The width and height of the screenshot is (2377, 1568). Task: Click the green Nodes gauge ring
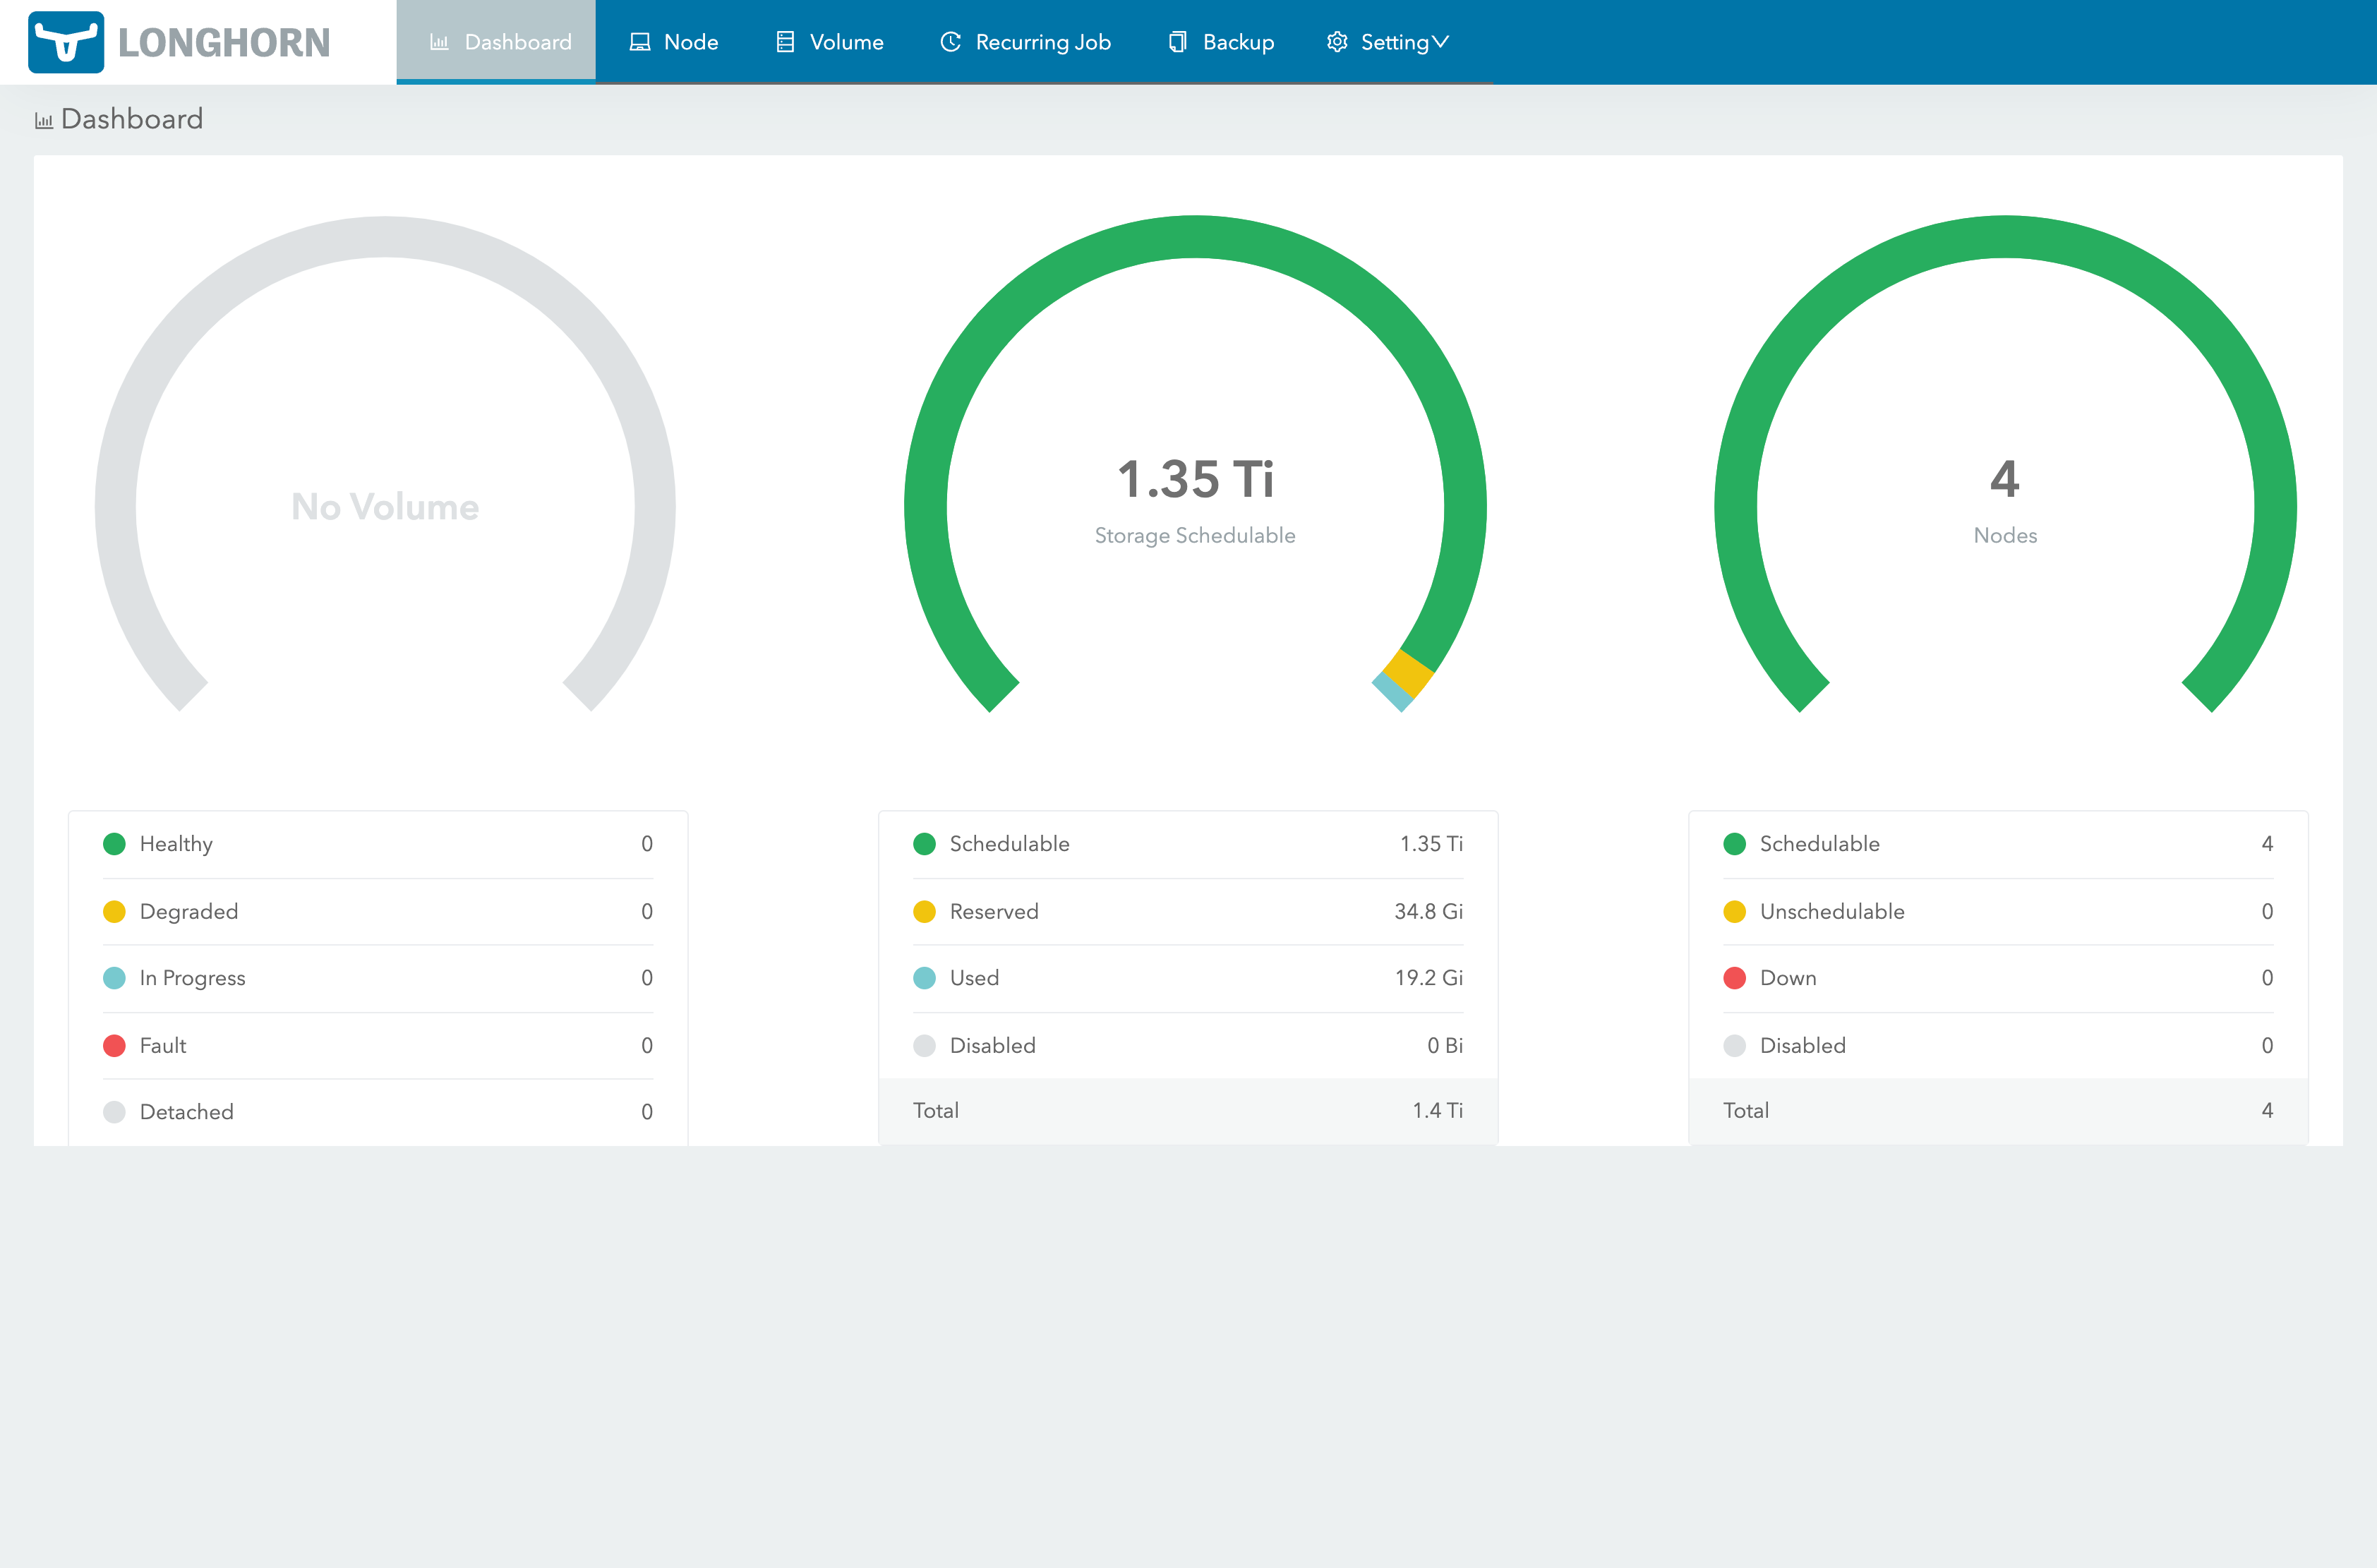pyautogui.click(x=2005, y=237)
